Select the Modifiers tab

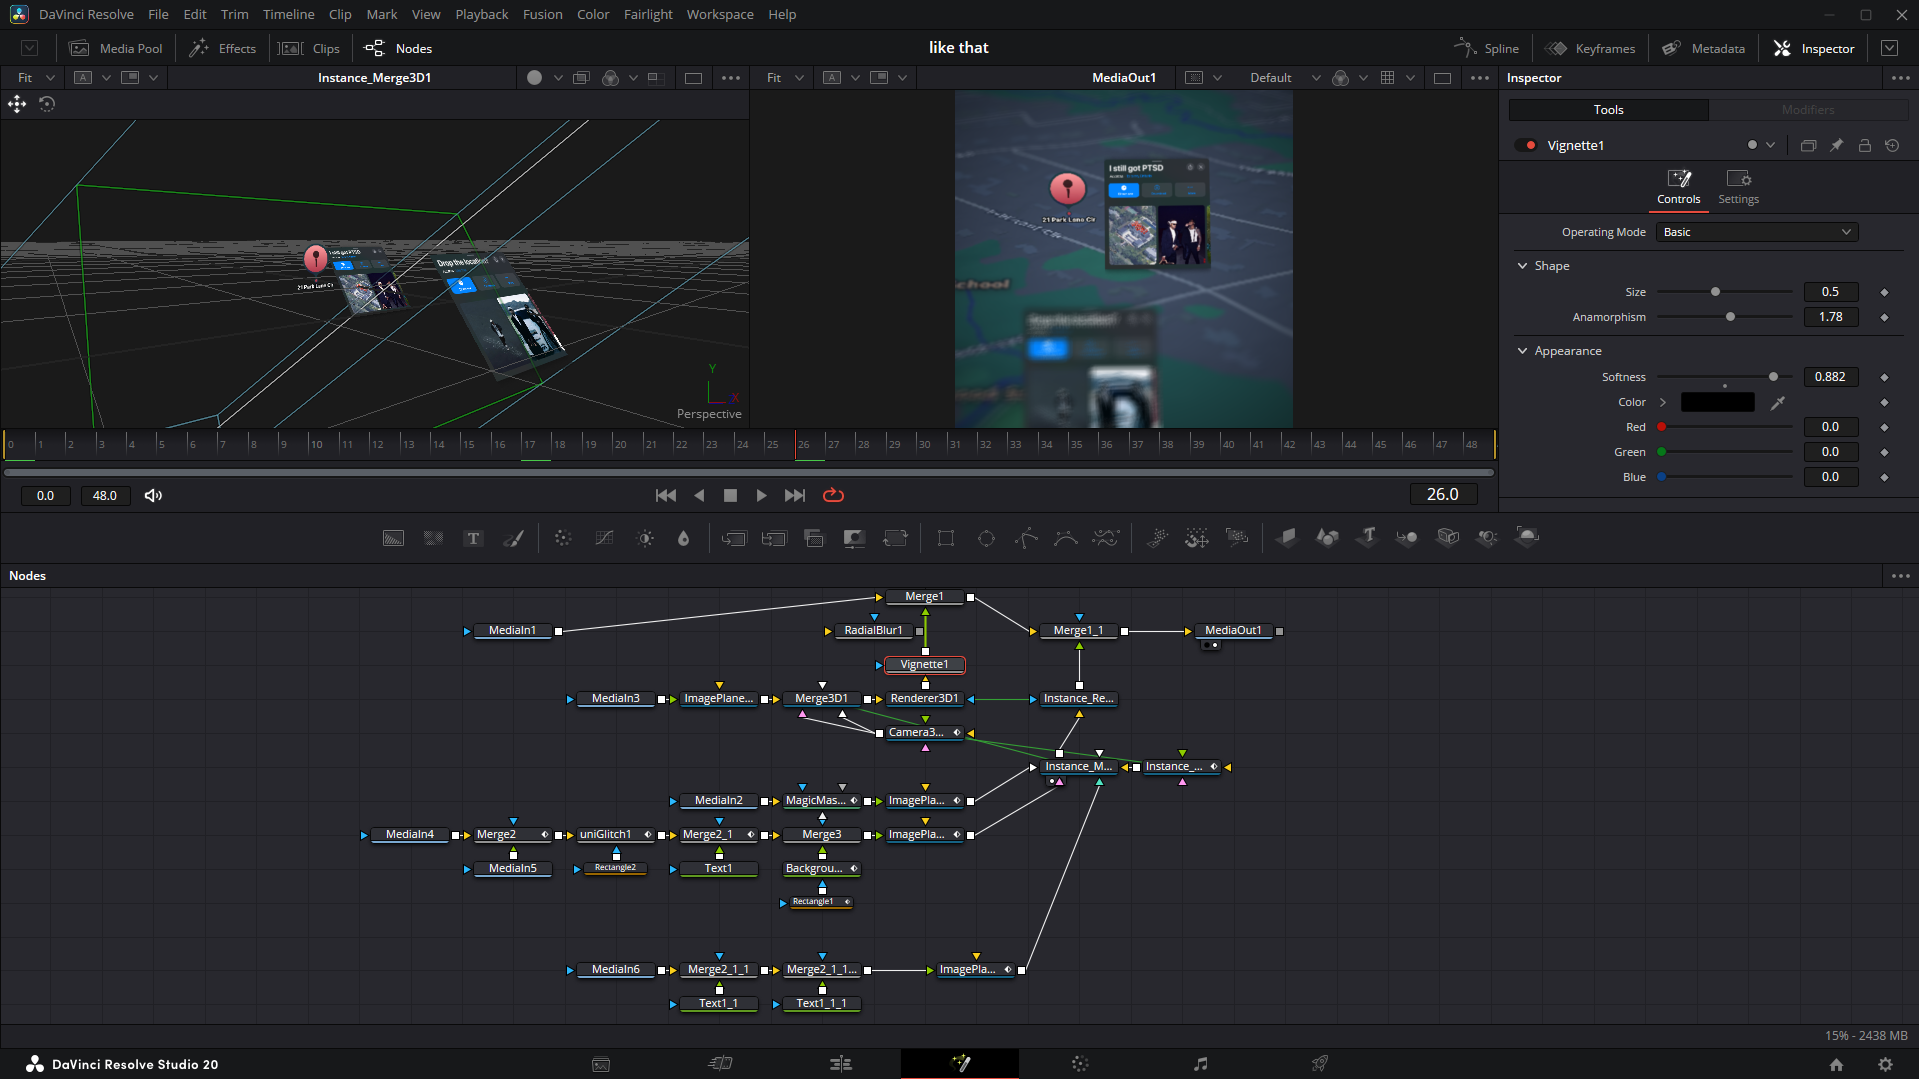[1807, 110]
